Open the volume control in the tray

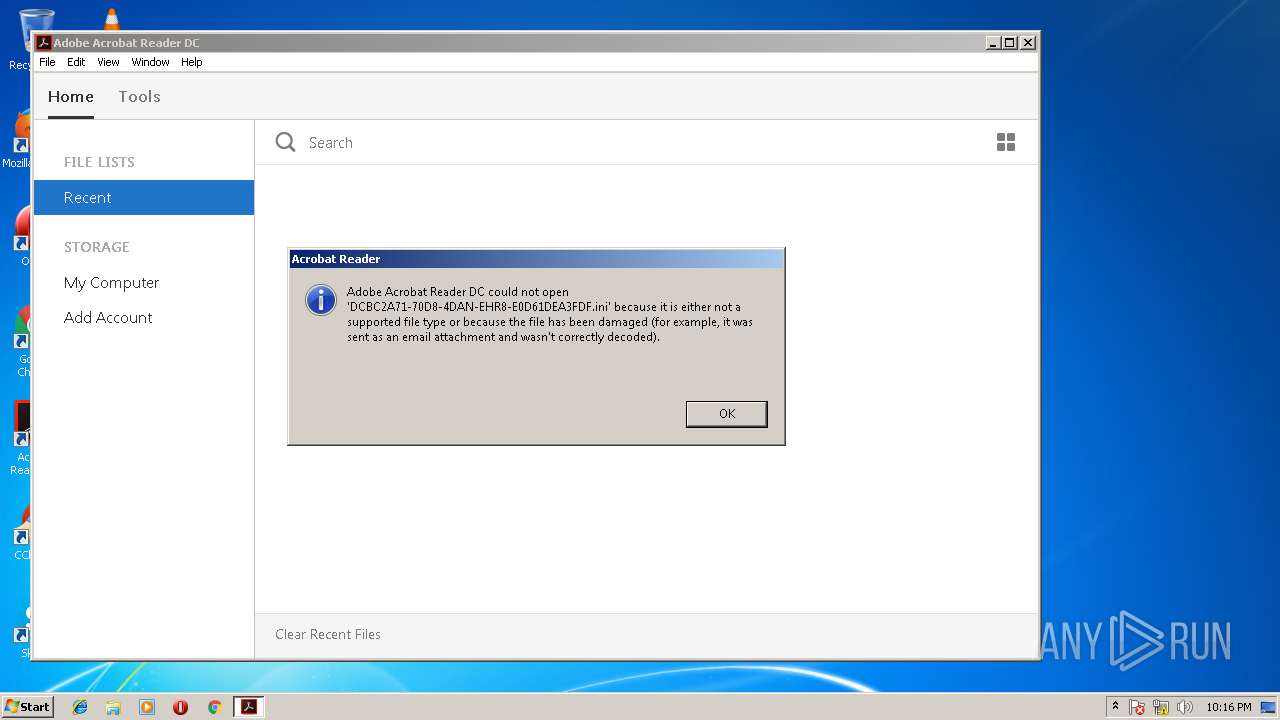[x=1185, y=707]
